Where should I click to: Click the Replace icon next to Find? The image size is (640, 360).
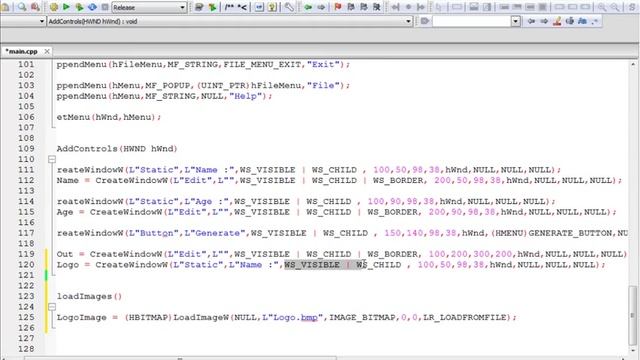[36, 7]
